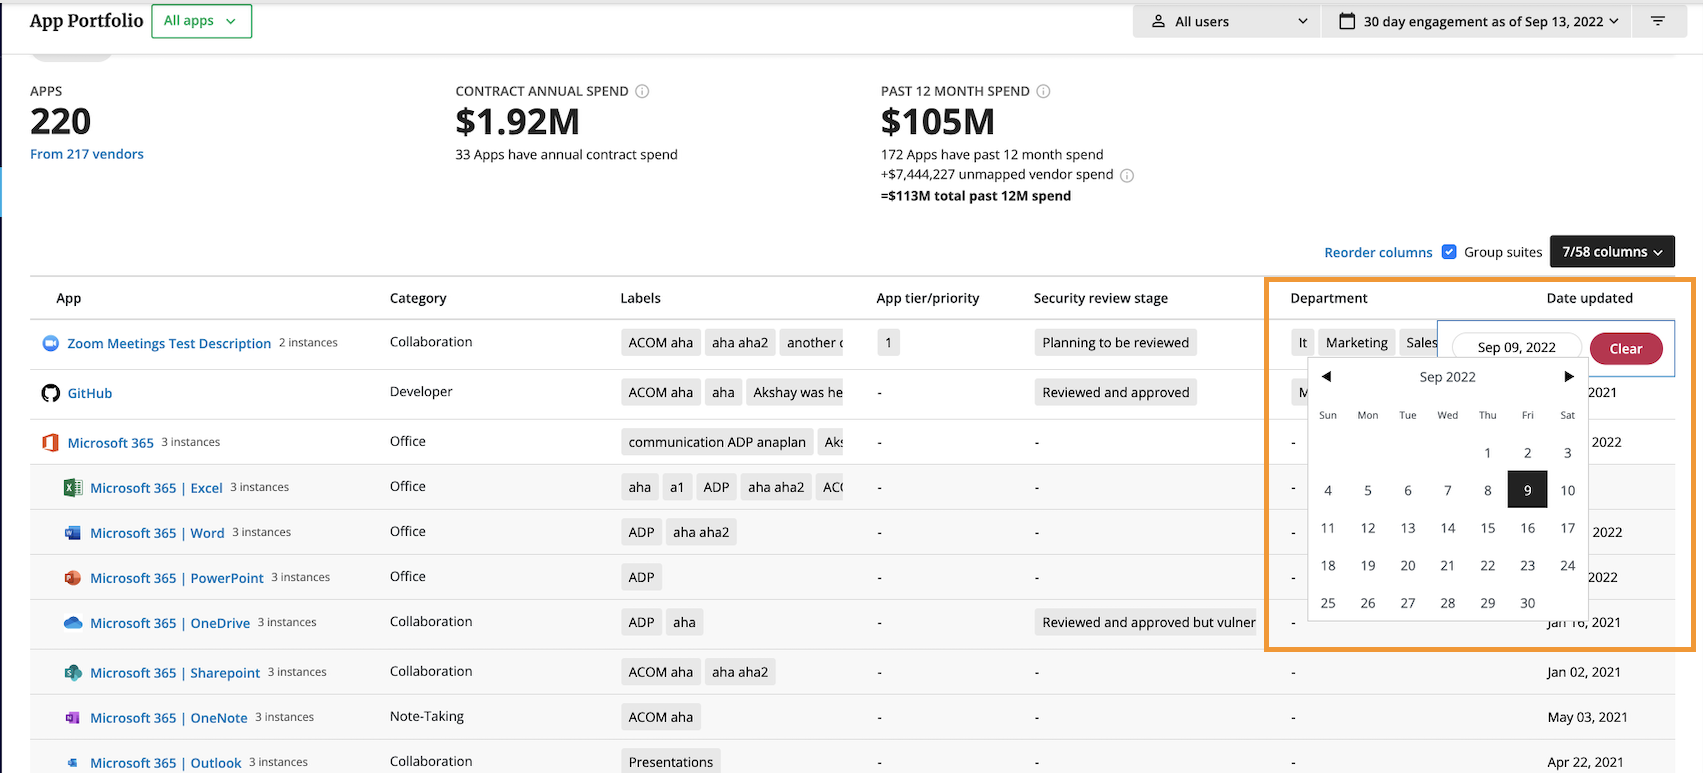Go to next month in calendar

1569,377
